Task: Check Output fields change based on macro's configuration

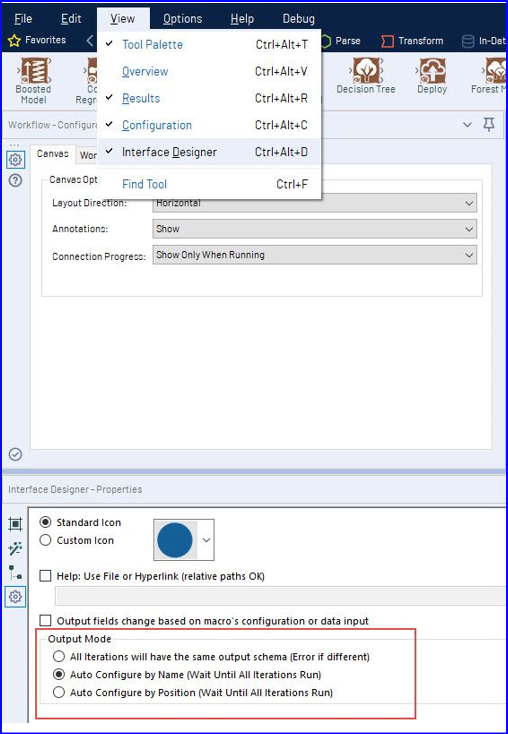Action: tap(45, 621)
